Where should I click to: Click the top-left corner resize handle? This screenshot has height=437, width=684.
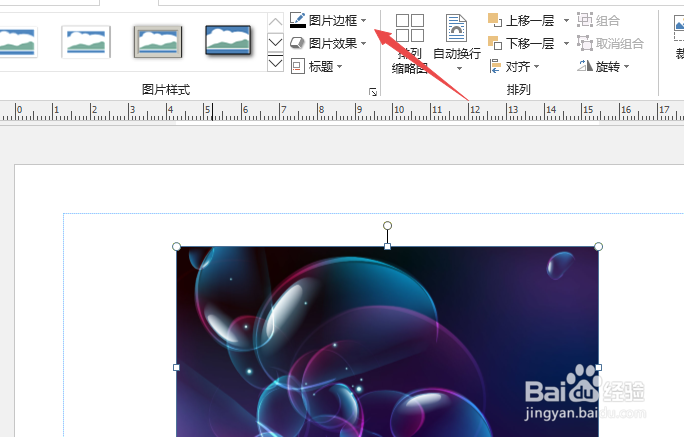click(176, 246)
